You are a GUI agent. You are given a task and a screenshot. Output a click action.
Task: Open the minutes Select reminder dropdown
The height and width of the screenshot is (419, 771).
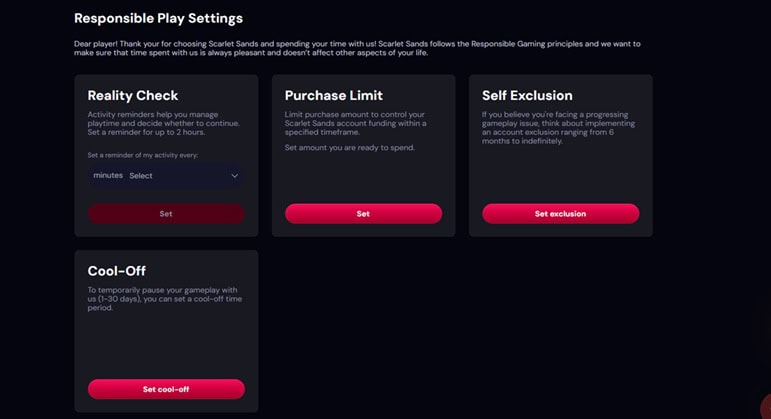166,176
